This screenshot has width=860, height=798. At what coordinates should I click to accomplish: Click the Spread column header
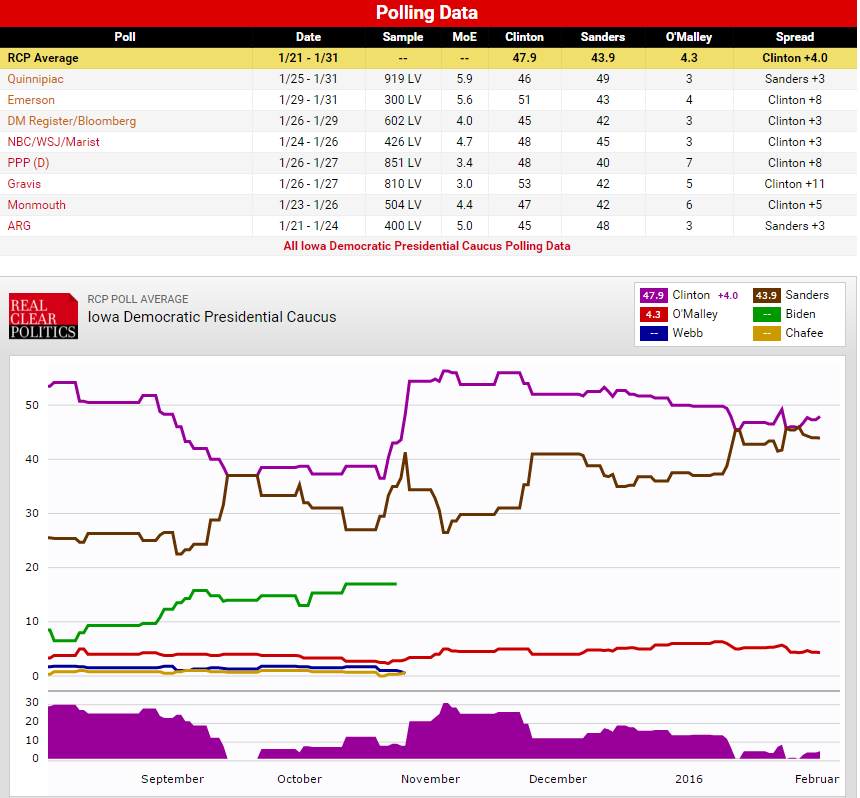(794, 37)
